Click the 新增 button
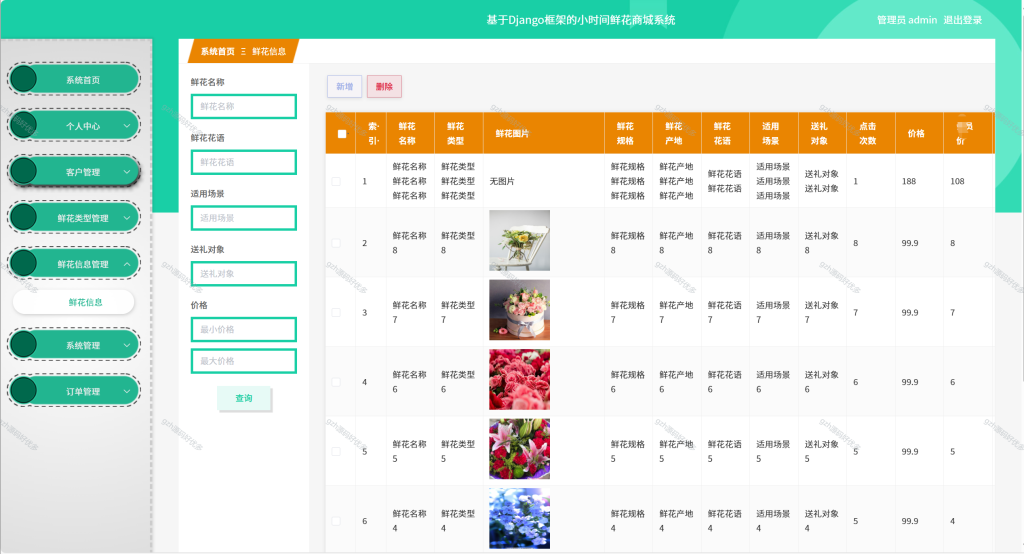This screenshot has width=1024, height=554. pyautogui.click(x=344, y=86)
